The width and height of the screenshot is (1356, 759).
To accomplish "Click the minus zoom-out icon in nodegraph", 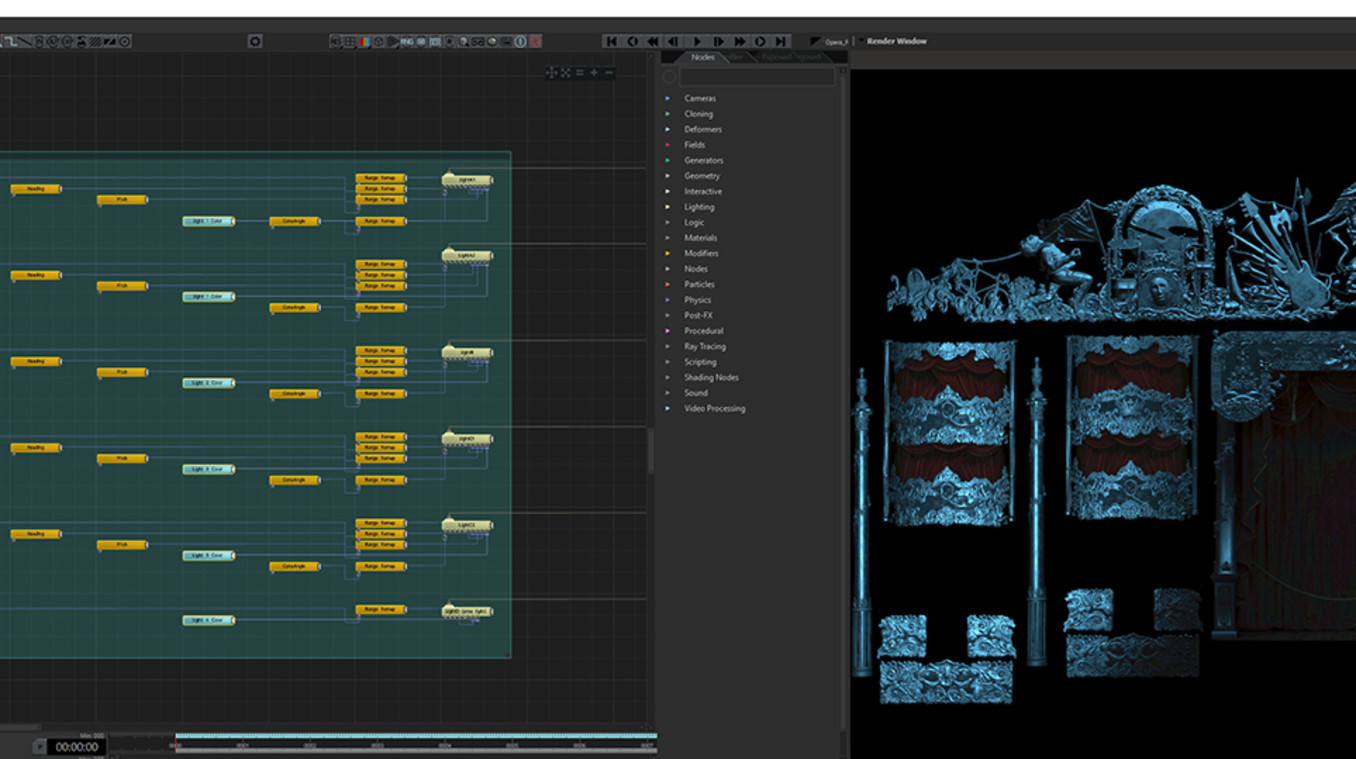I will coord(609,73).
